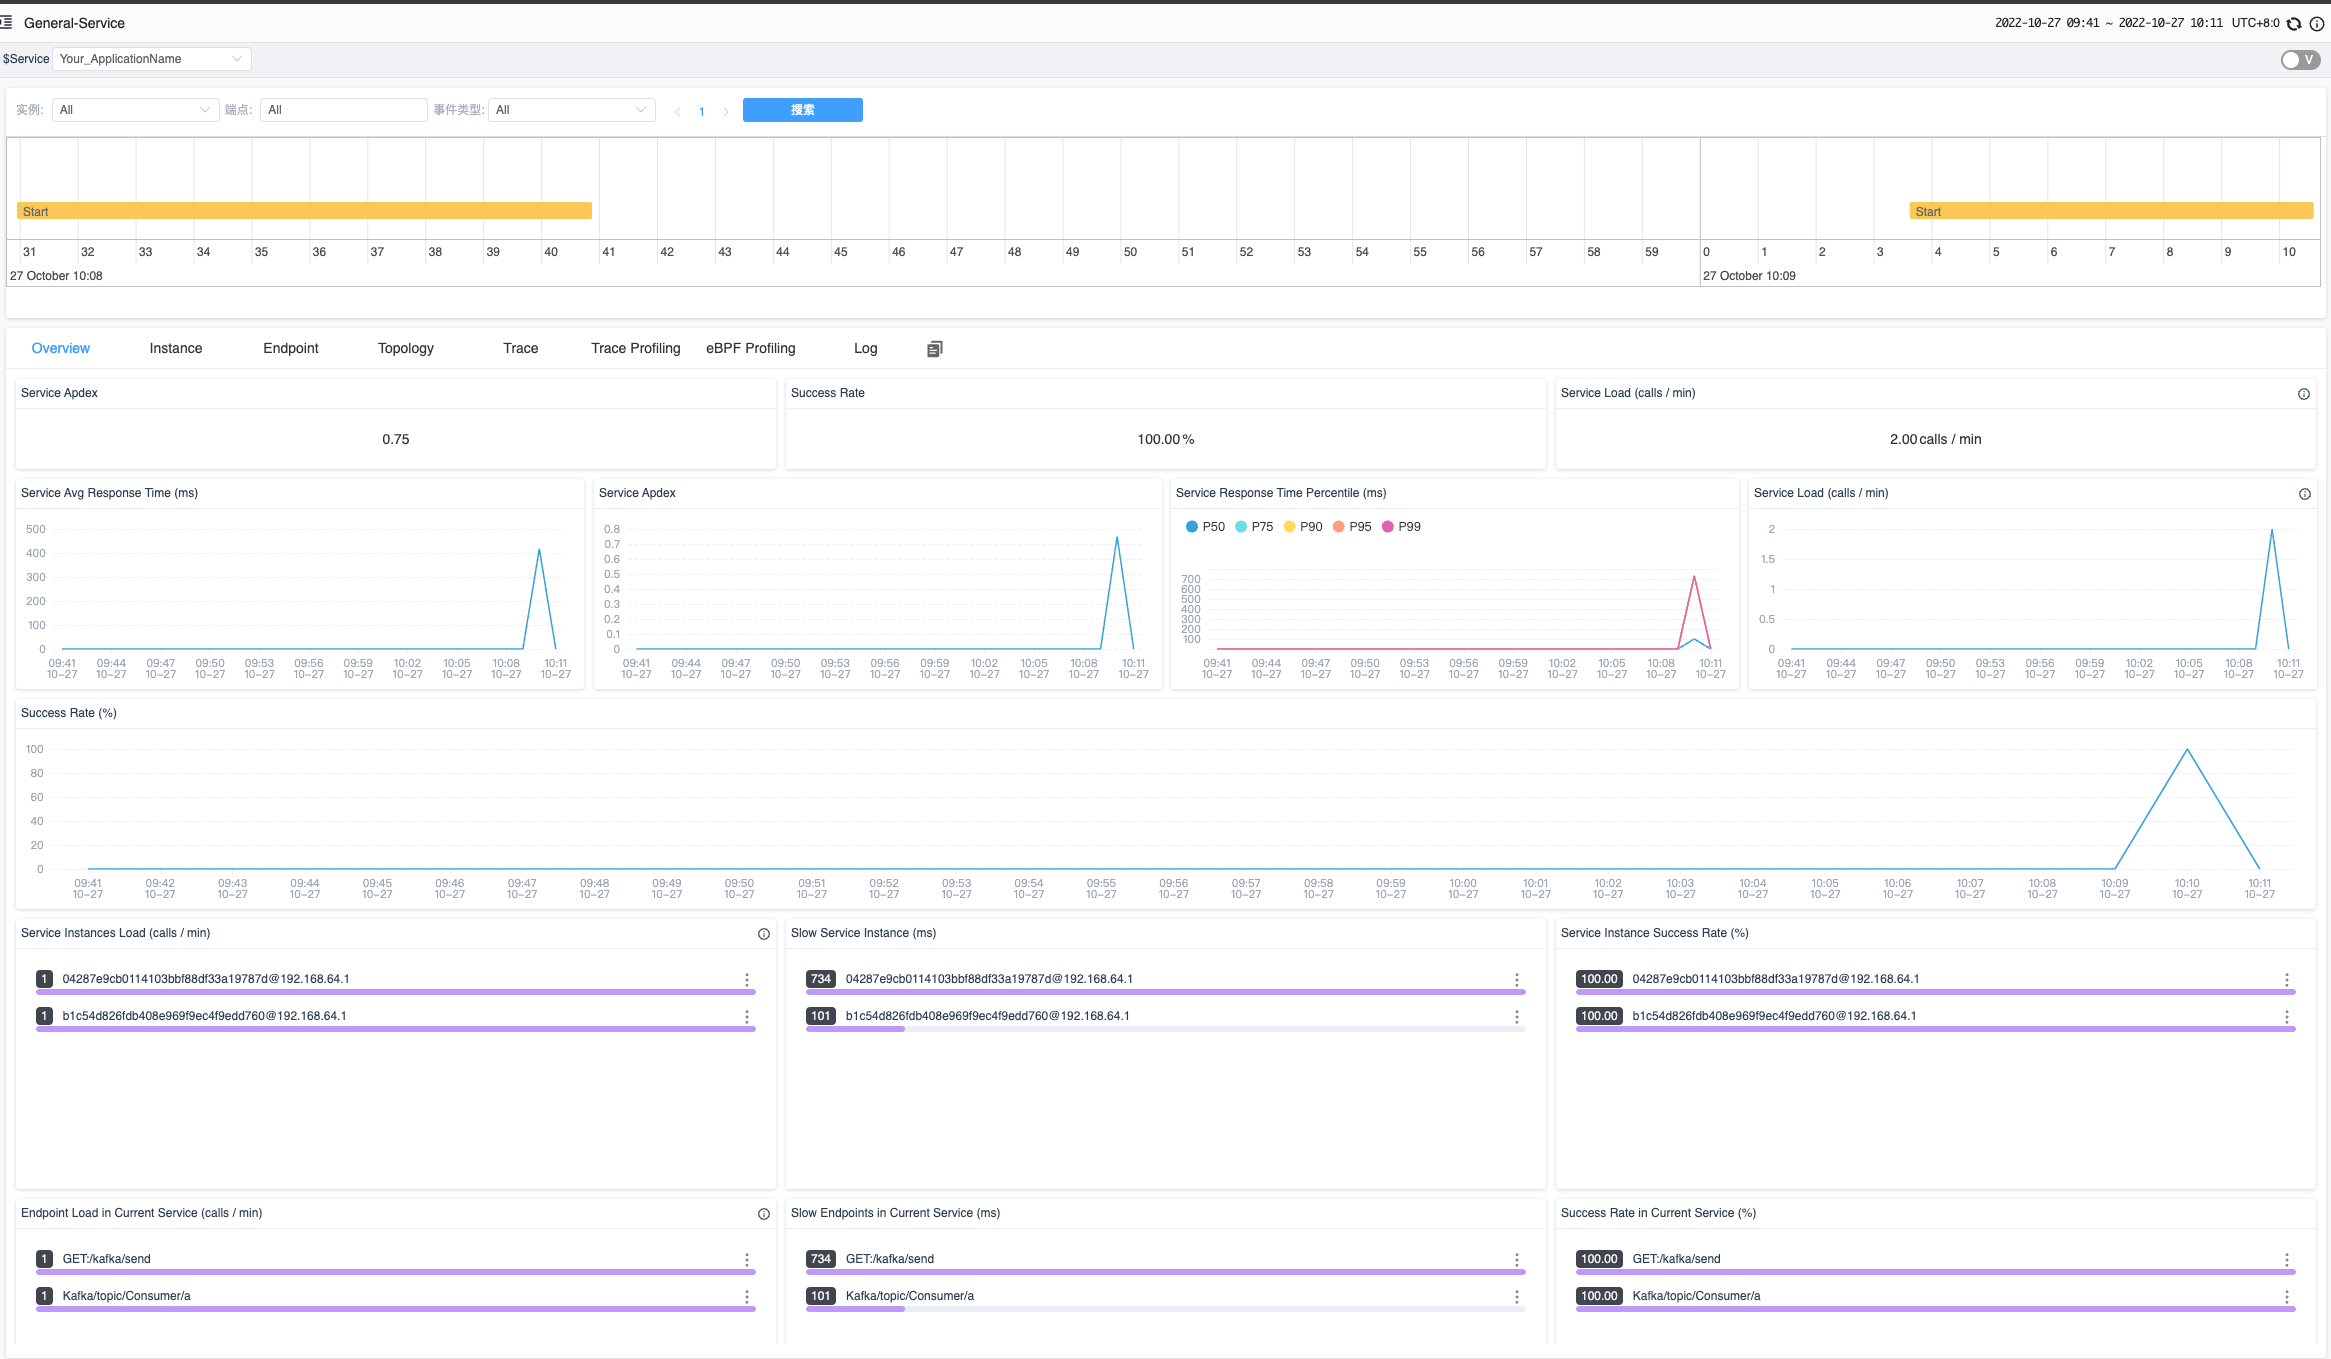Toggle the P50 legend series
The width and height of the screenshot is (2331, 1359).
tap(1205, 527)
